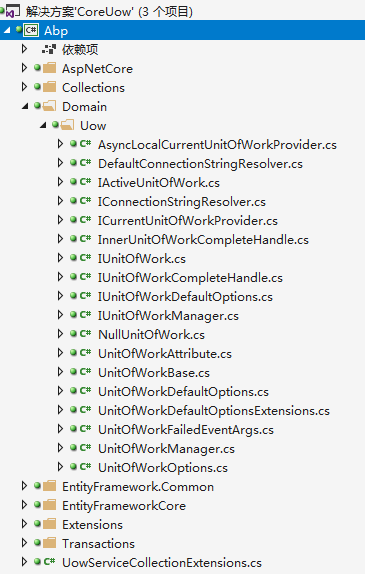
Task: Collapse the Abp project node
Action: point(7,31)
